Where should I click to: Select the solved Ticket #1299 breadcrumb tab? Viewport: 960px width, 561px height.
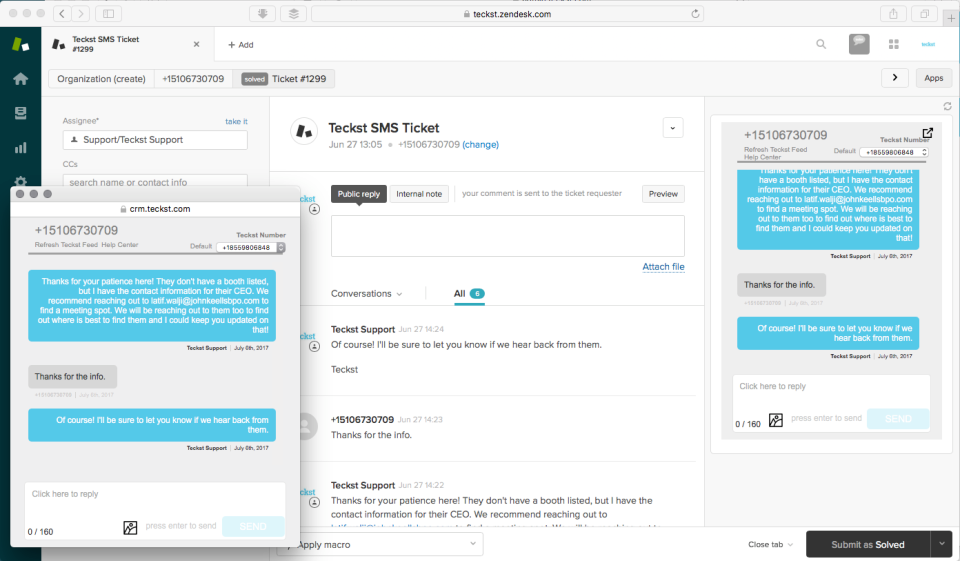[284, 78]
